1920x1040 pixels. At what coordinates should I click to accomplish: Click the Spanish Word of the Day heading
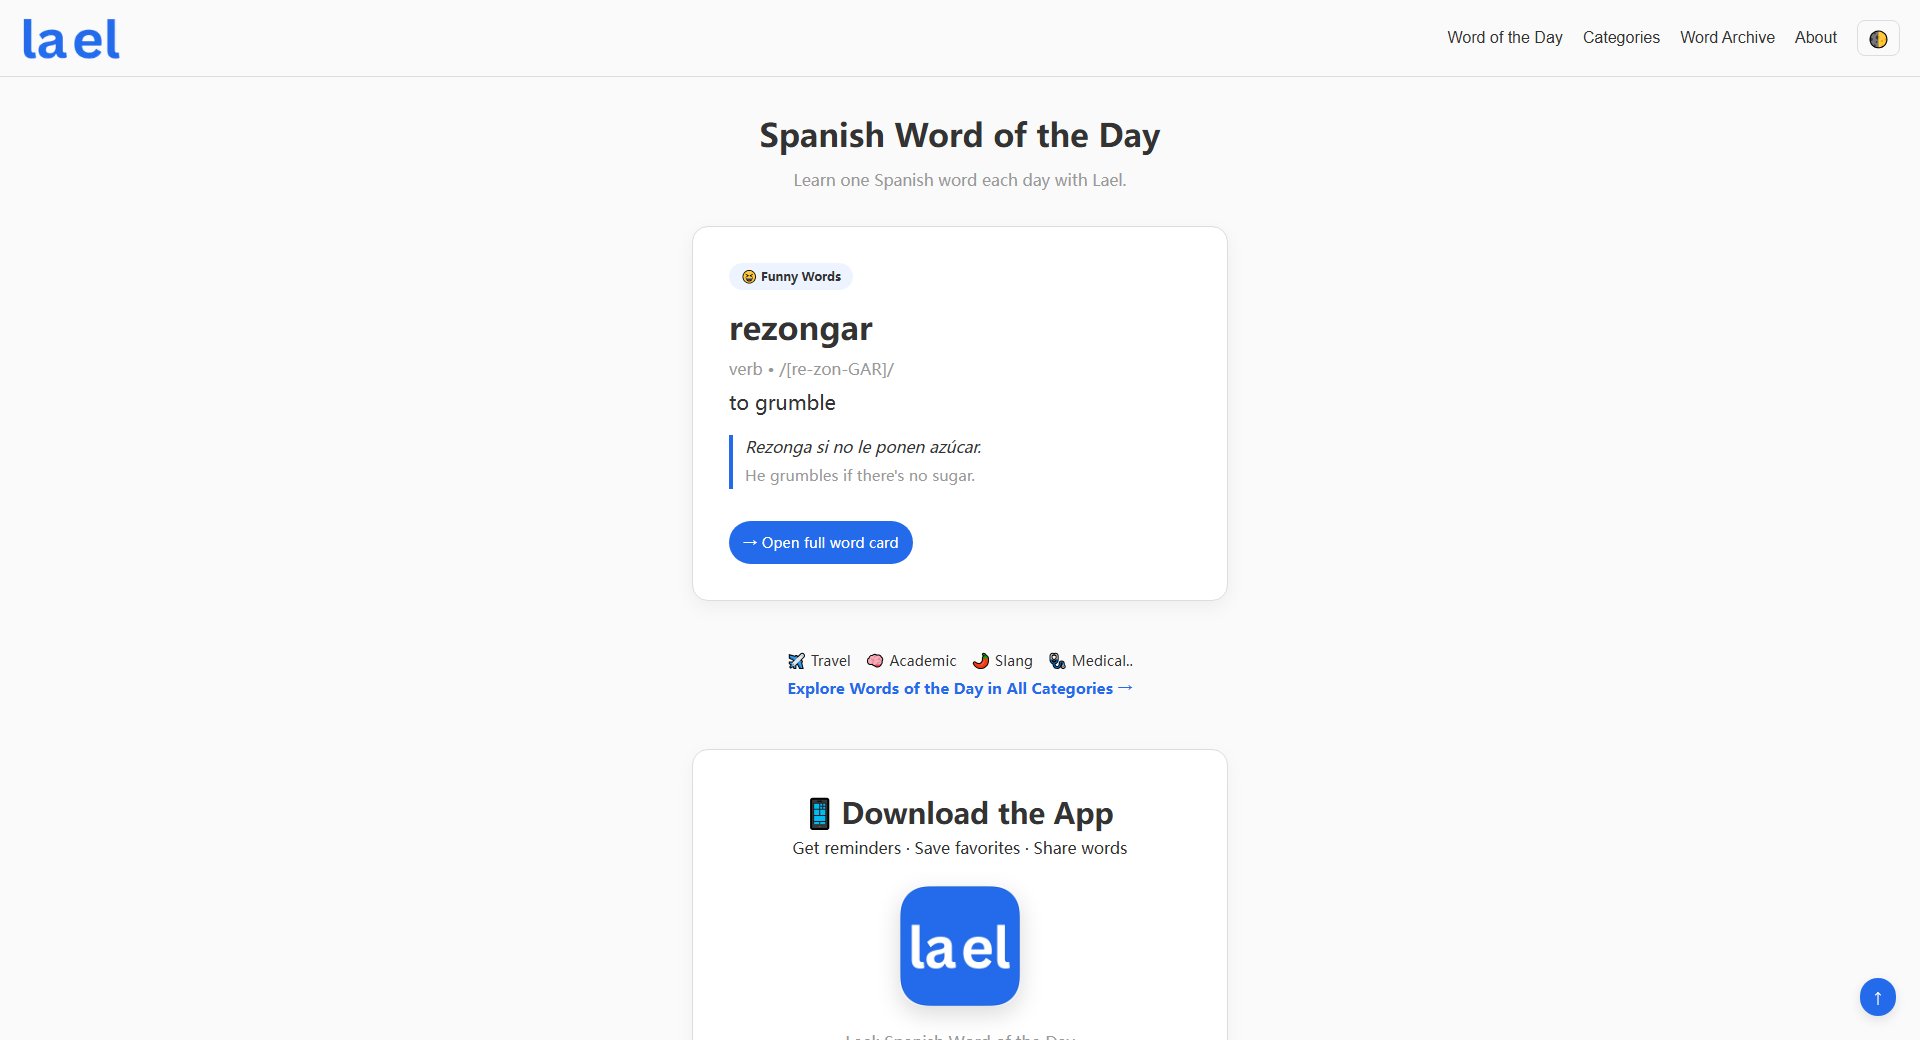point(959,136)
